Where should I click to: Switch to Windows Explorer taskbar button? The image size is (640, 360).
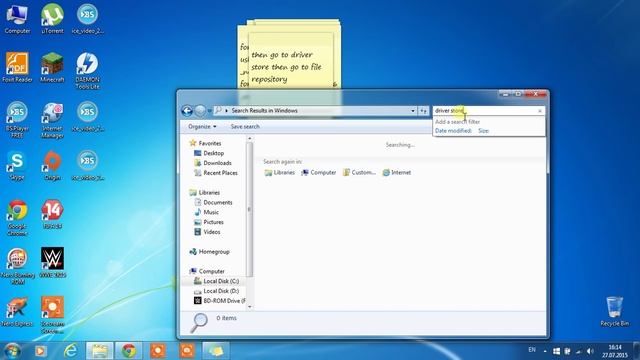click(100, 351)
